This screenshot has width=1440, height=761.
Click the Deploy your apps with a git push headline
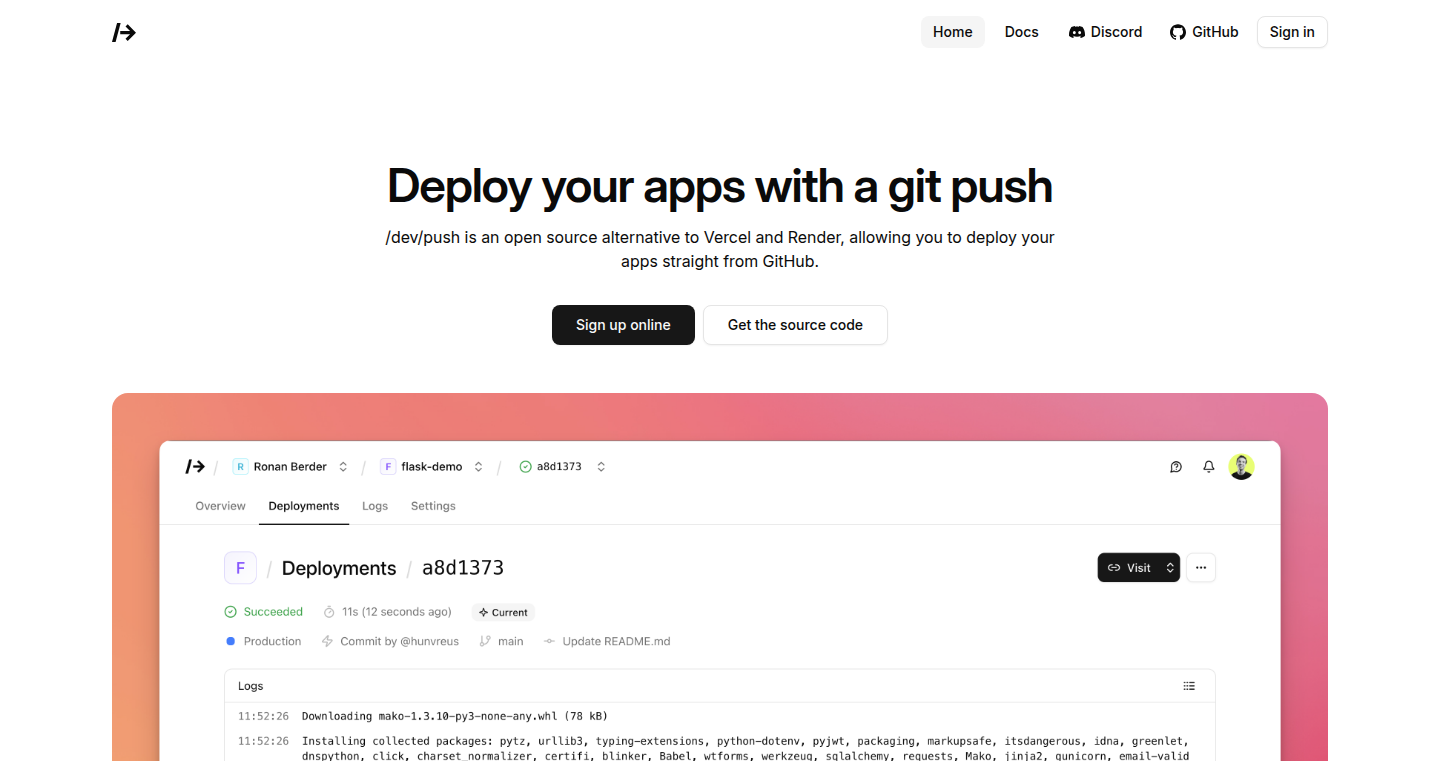tap(720, 186)
